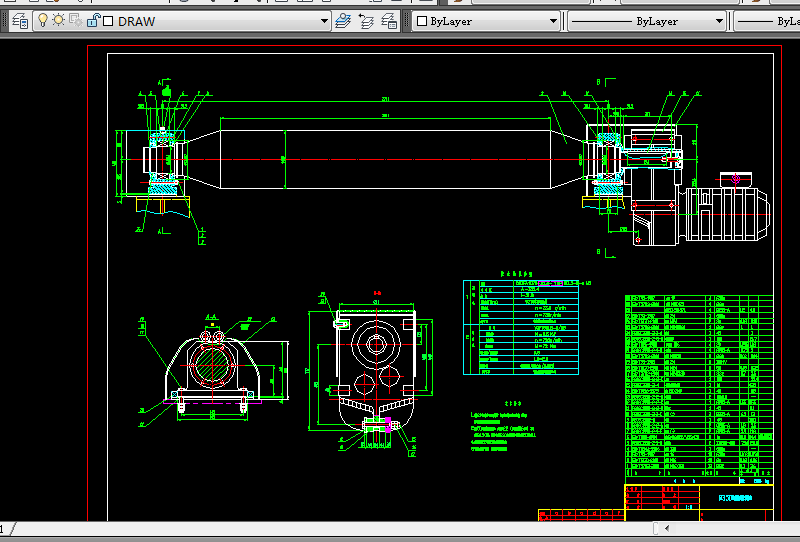
Task: Click the Layer Previous icon
Action: pyautogui.click(x=366, y=20)
